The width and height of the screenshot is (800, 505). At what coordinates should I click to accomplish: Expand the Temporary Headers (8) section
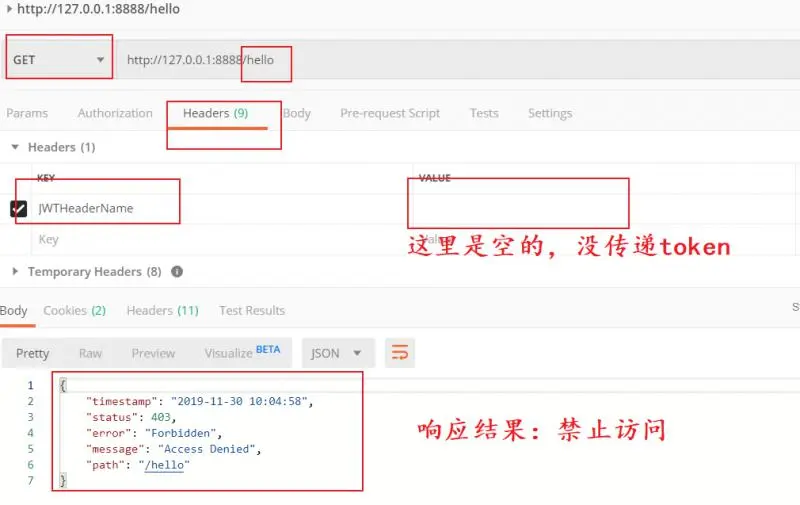click(x=15, y=271)
